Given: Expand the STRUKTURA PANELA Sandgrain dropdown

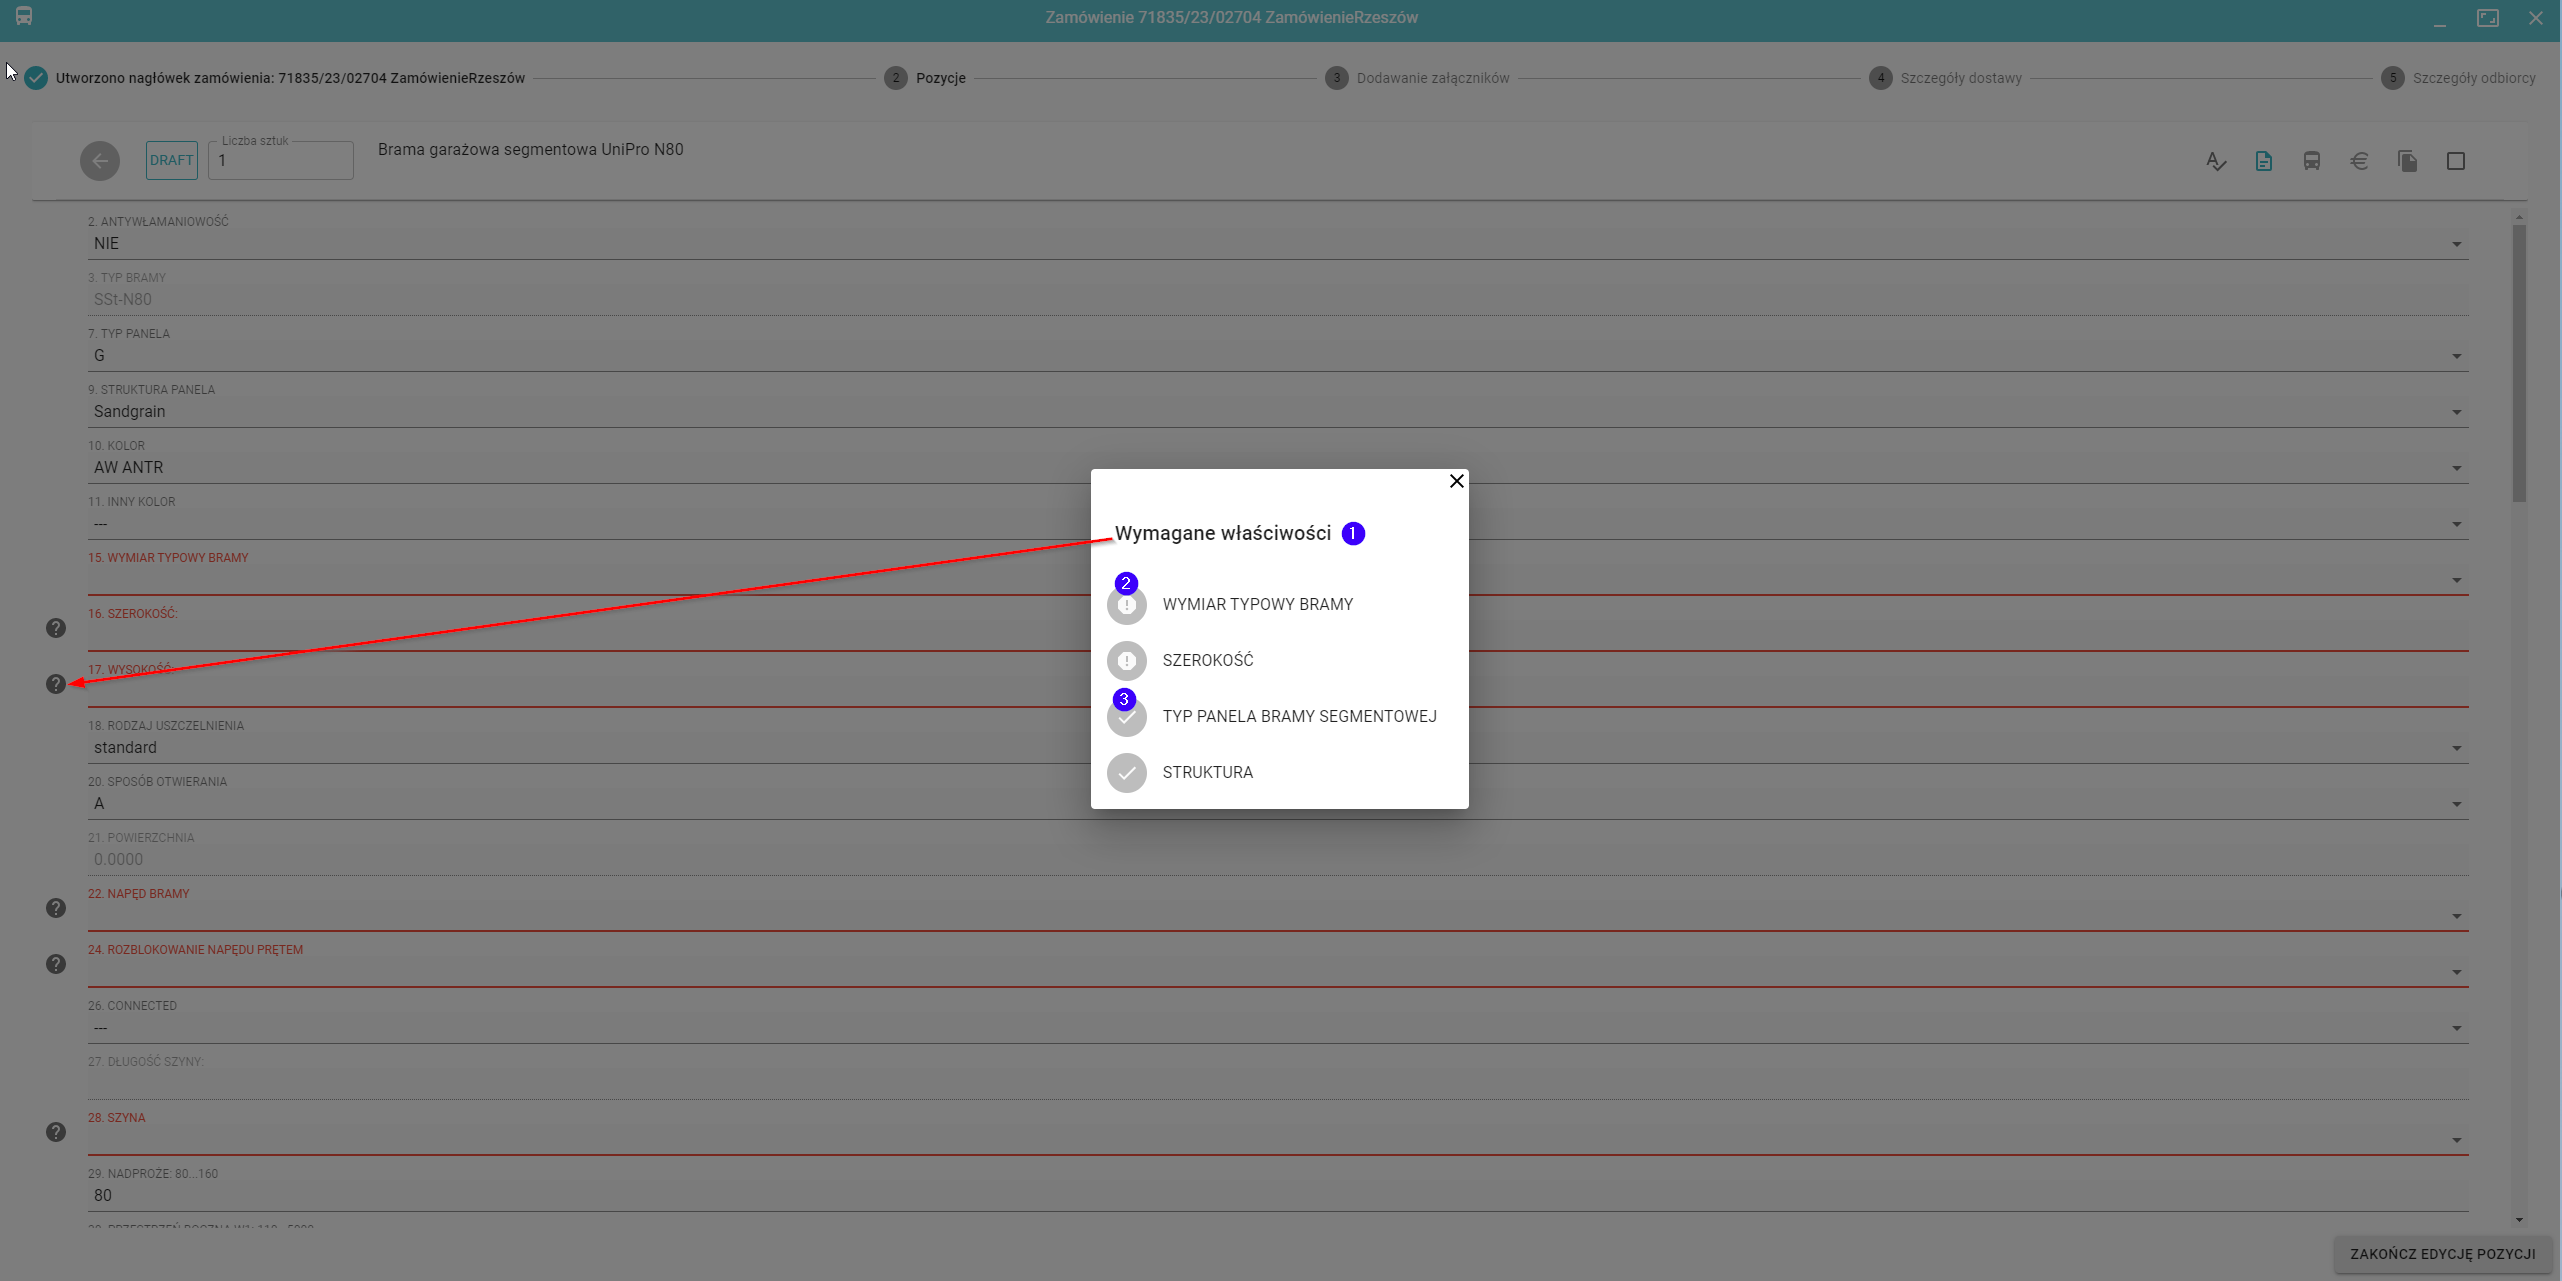Looking at the screenshot, I should pos(2456,413).
